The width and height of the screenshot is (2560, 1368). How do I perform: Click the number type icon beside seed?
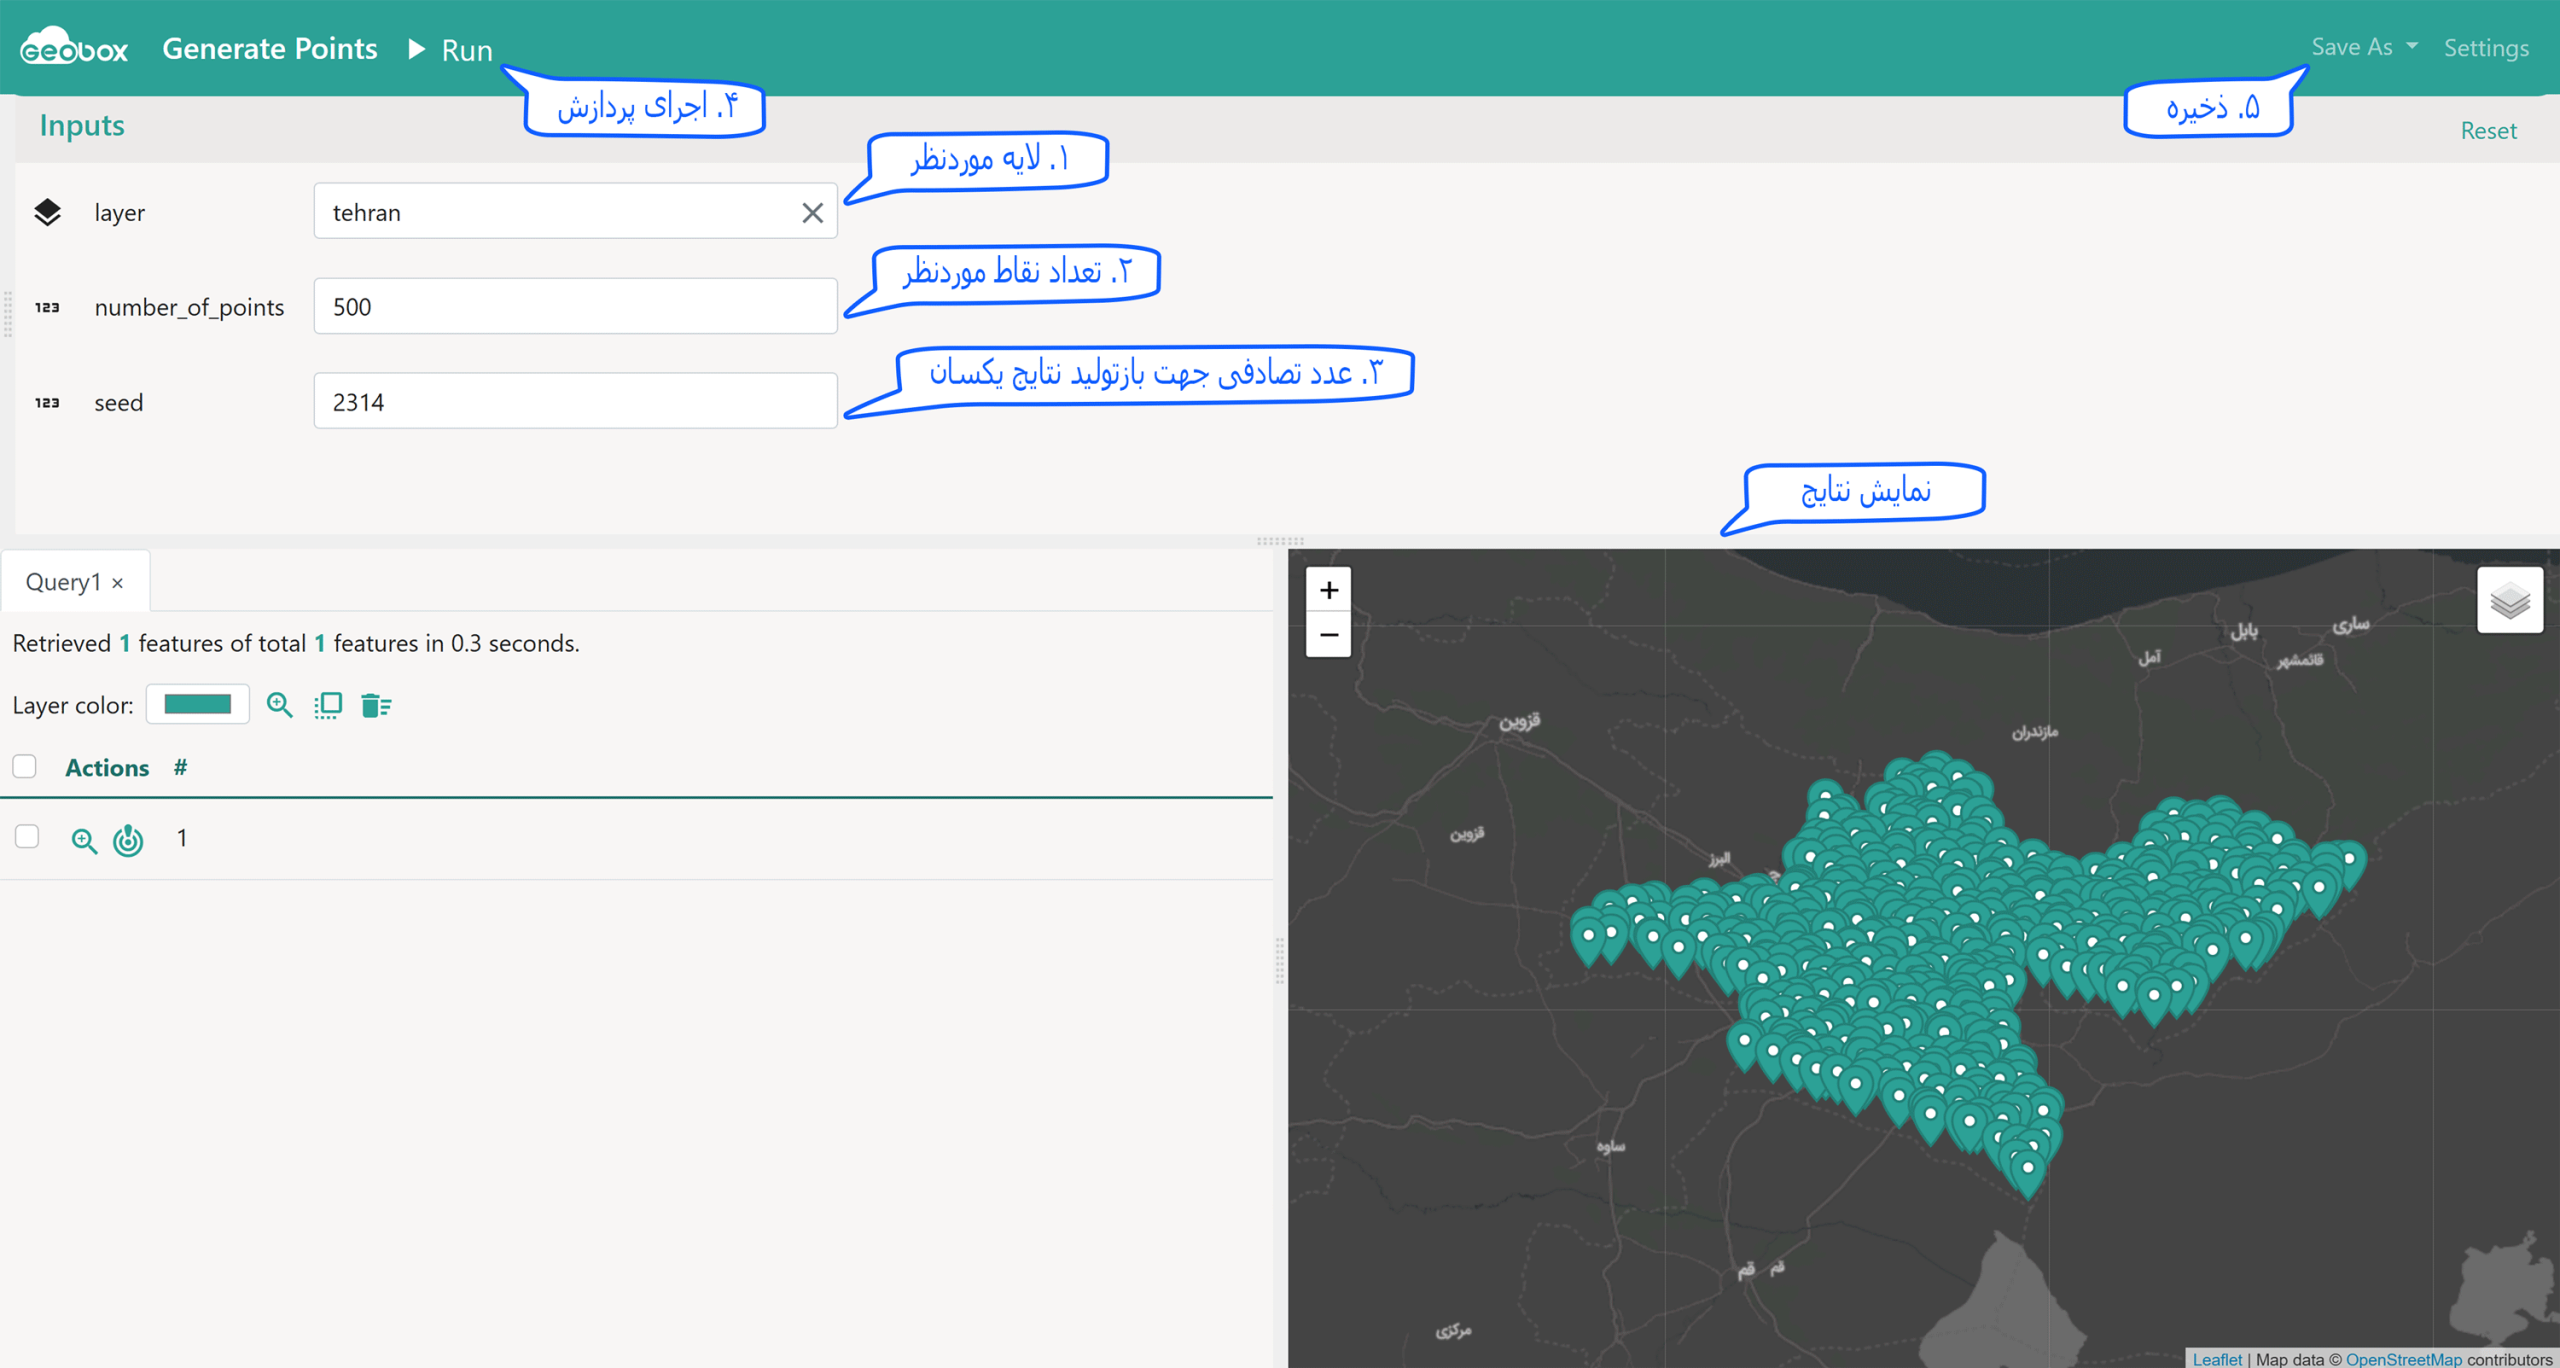(47, 402)
